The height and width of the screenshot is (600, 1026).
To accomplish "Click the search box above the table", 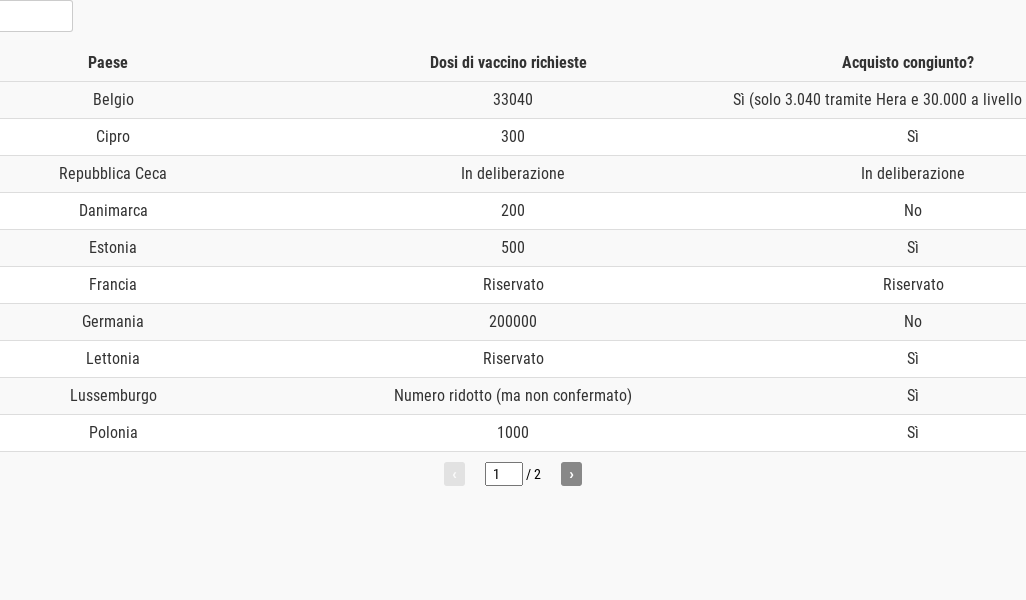I will pyautogui.click(x=35, y=16).
